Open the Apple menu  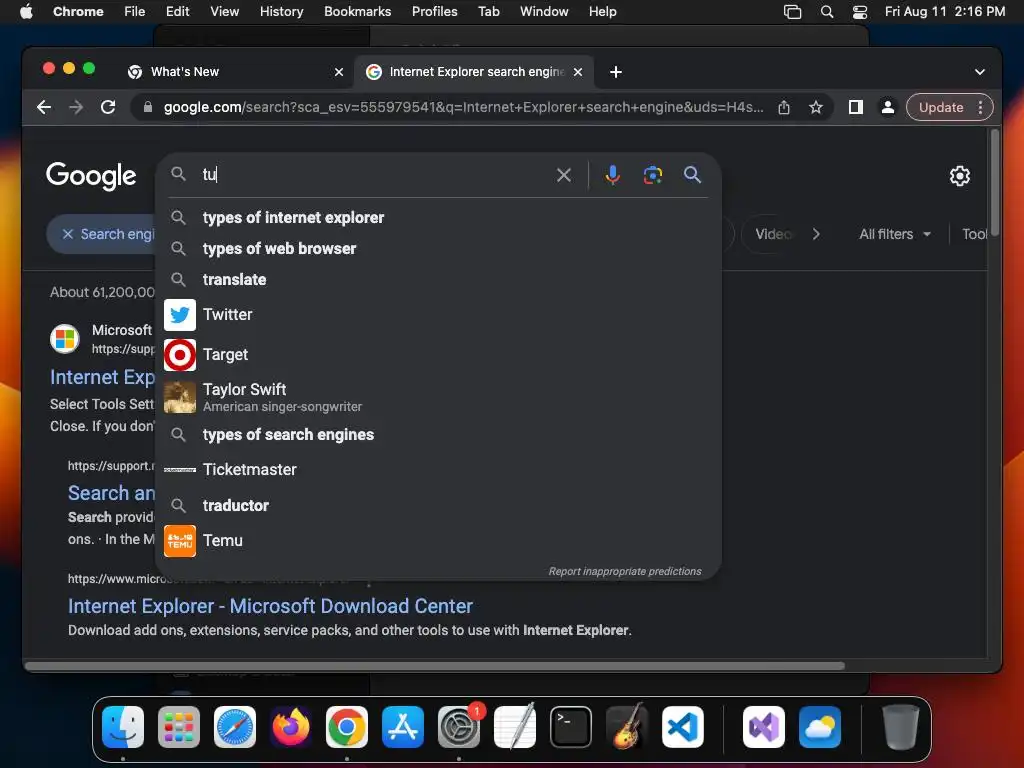click(x=26, y=12)
